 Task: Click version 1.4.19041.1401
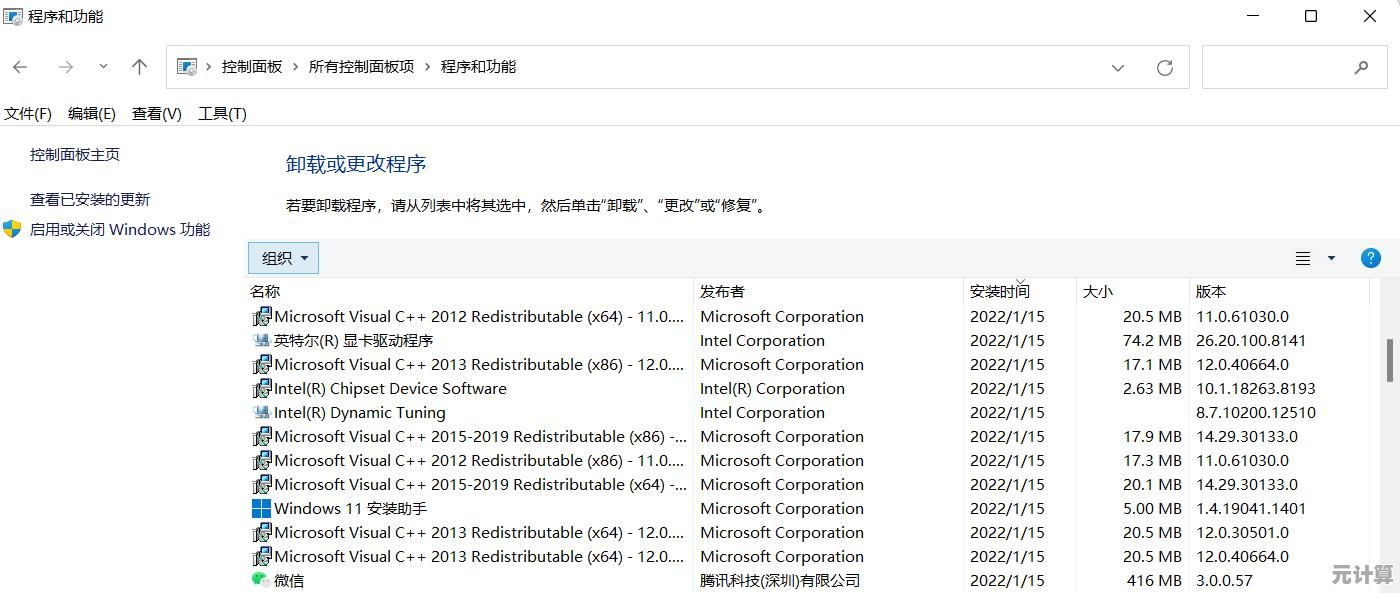pos(1251,509)
